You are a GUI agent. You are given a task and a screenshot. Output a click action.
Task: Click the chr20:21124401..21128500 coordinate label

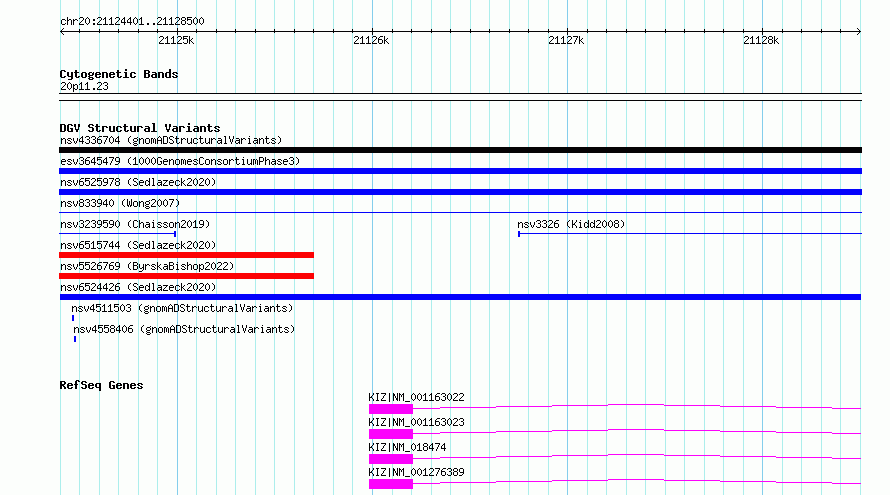click(132, 22)
